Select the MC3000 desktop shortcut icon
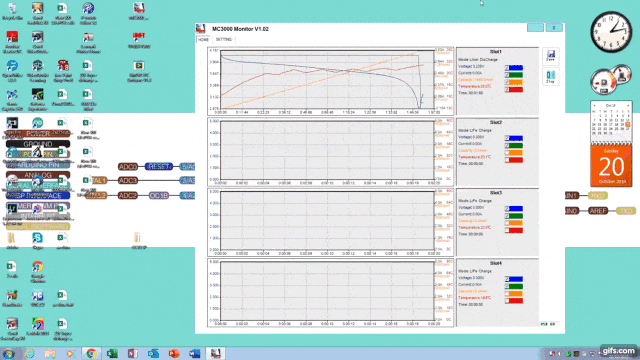This screenshot has height=360, width=640. click(139, 11)
